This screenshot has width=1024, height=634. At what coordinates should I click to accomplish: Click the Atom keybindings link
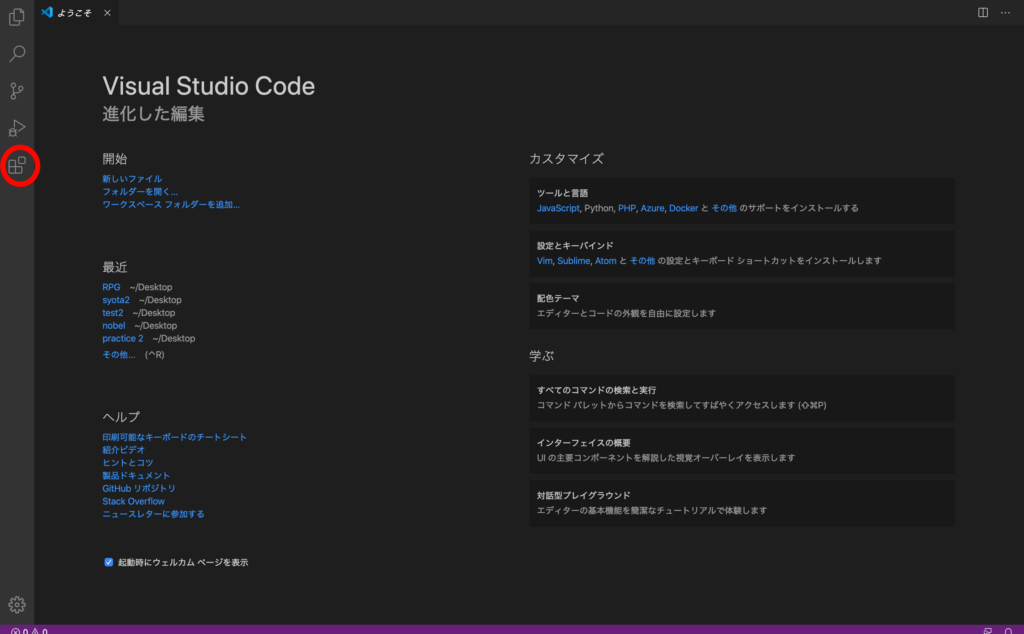click(x=605, y=261)
